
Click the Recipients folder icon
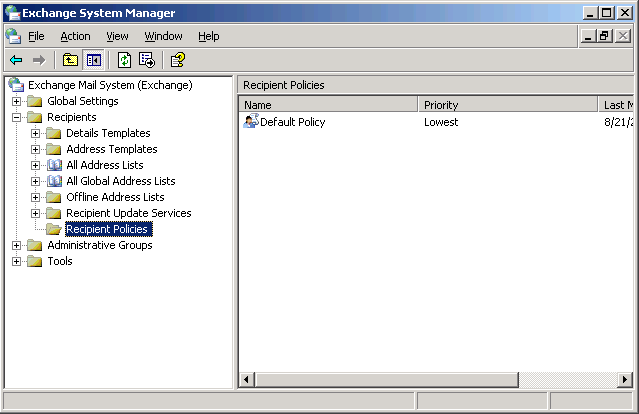coord(35,117)
